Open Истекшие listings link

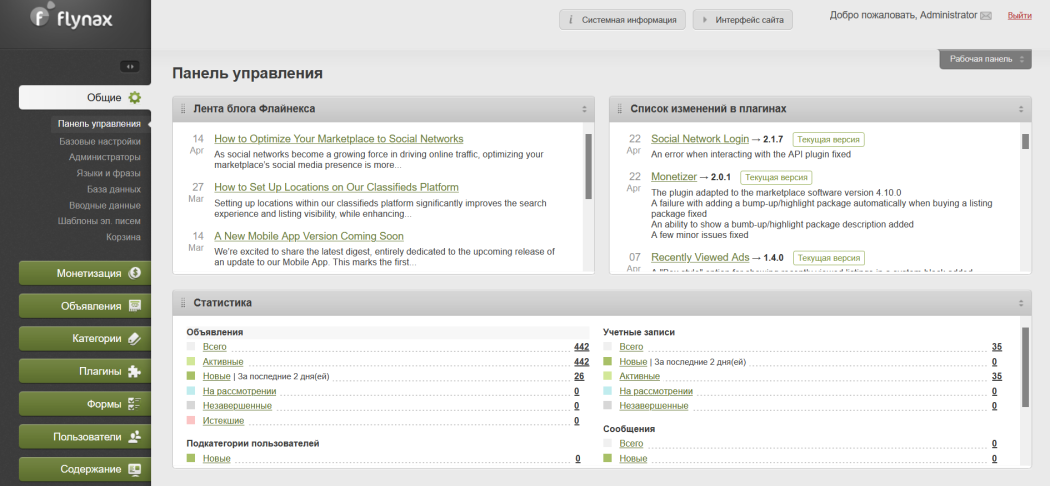pyautogui.click(x=223, y=420)
